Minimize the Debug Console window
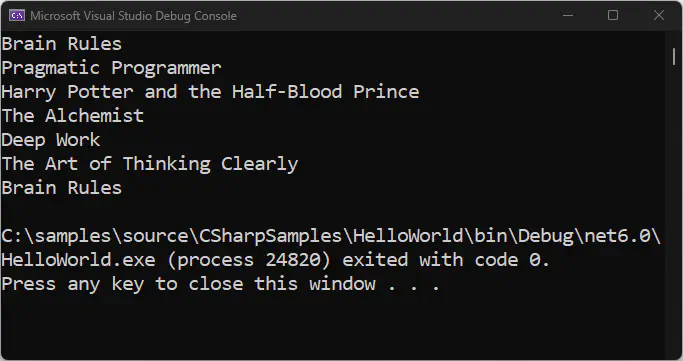Viewport: 683px width, 361px height. click(x=568, y=16)
